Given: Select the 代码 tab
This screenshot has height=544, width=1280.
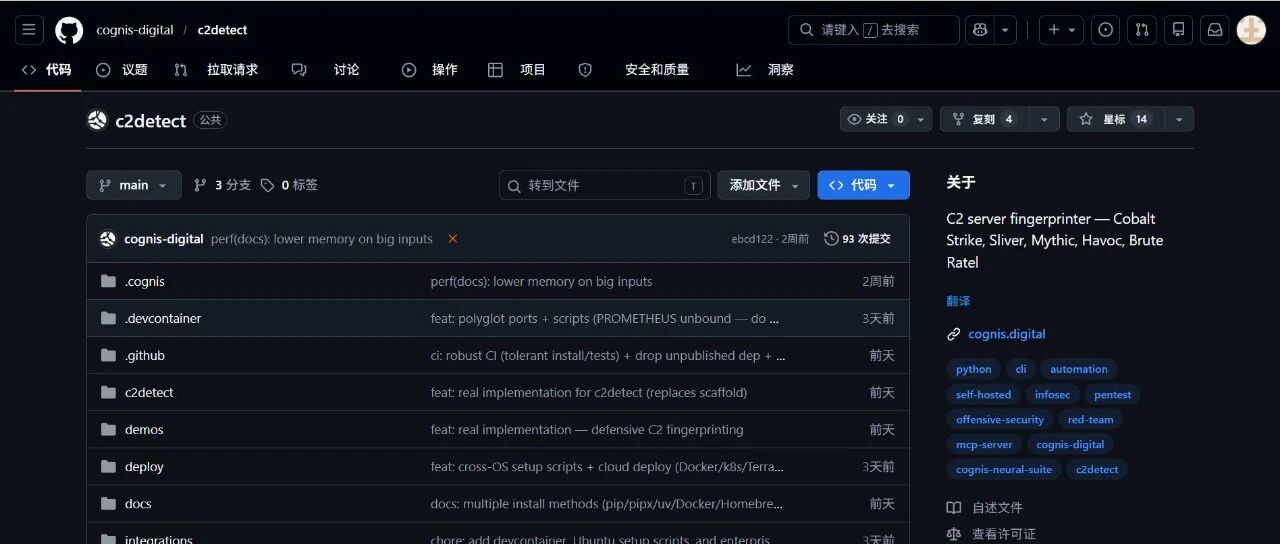Looking at the screenshot, I should pyautogui.click(x=47, y=70).
